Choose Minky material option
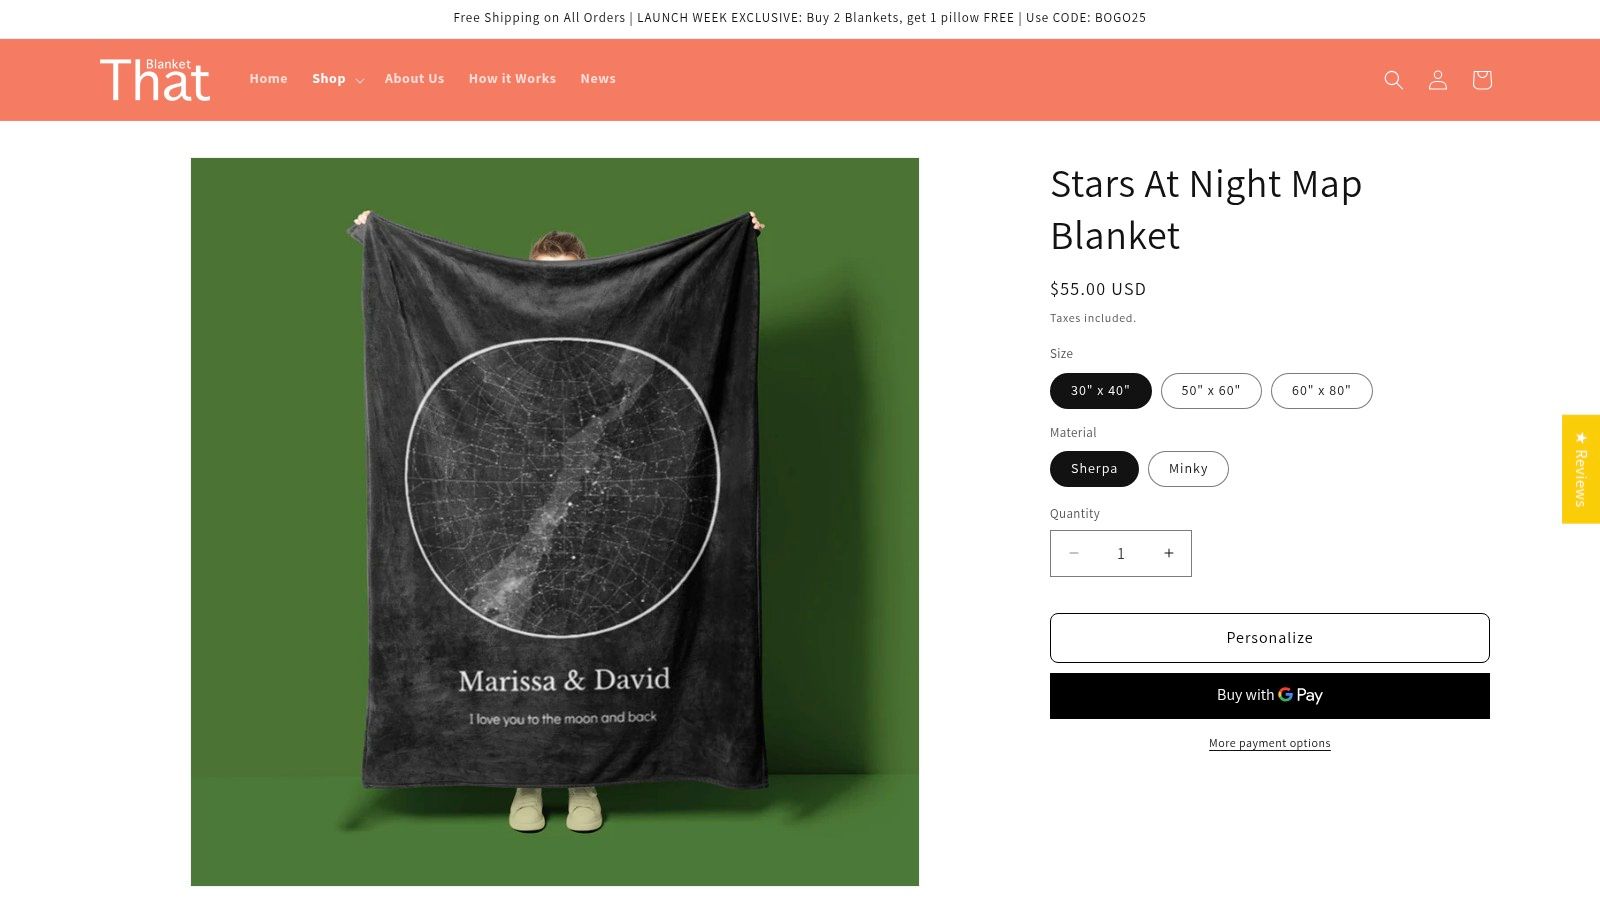 pos(1188,469)
